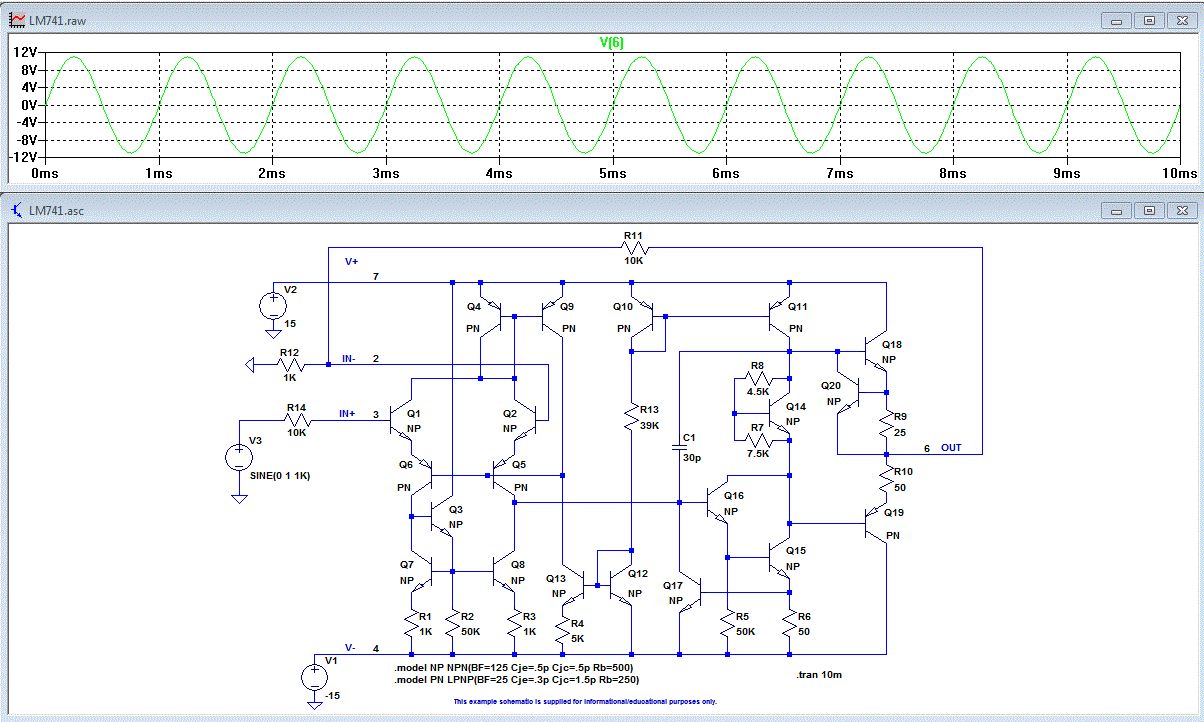Click the LM741.asc schematic window icon
This screenshot has height=722, width=1204.
coord(17,211)
